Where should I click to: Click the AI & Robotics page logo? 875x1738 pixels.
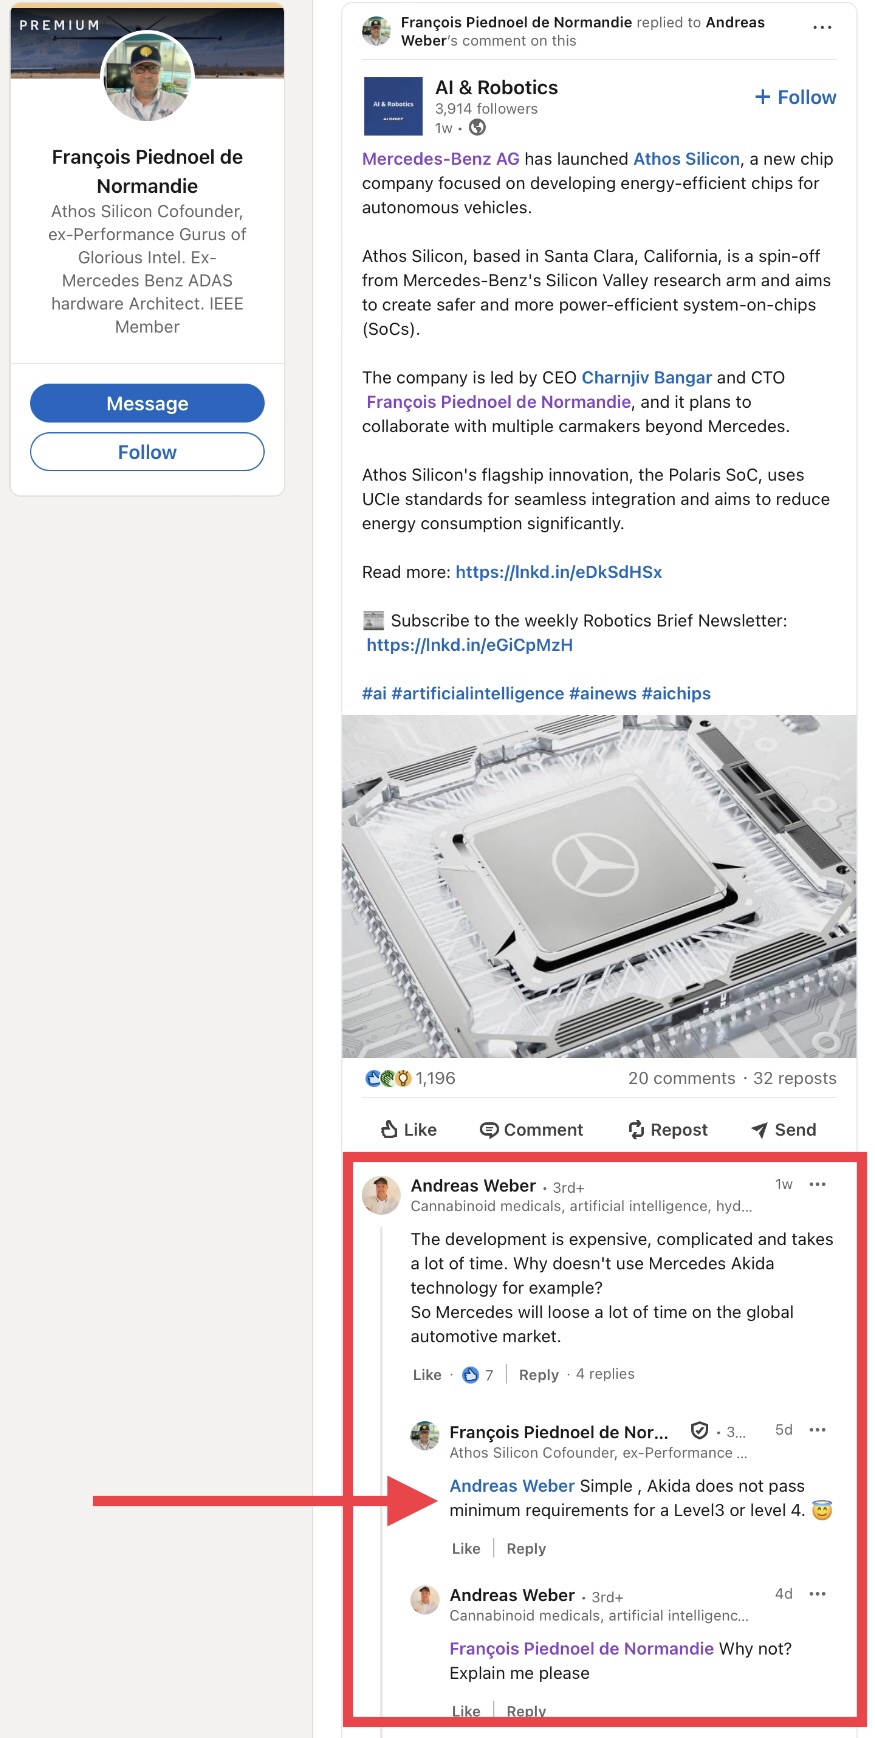(x=393, y=106)
